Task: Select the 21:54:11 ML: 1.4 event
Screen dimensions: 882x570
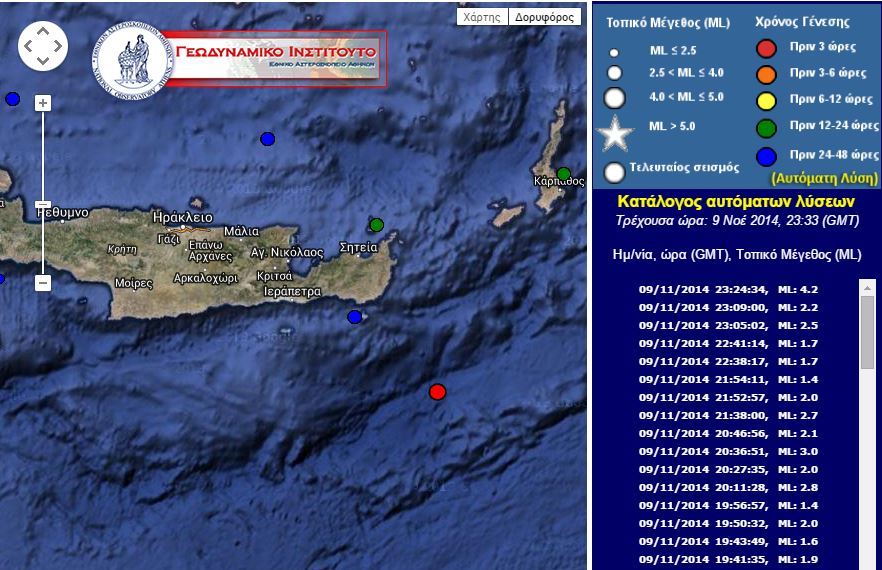Action: click(x=728, y=380)
